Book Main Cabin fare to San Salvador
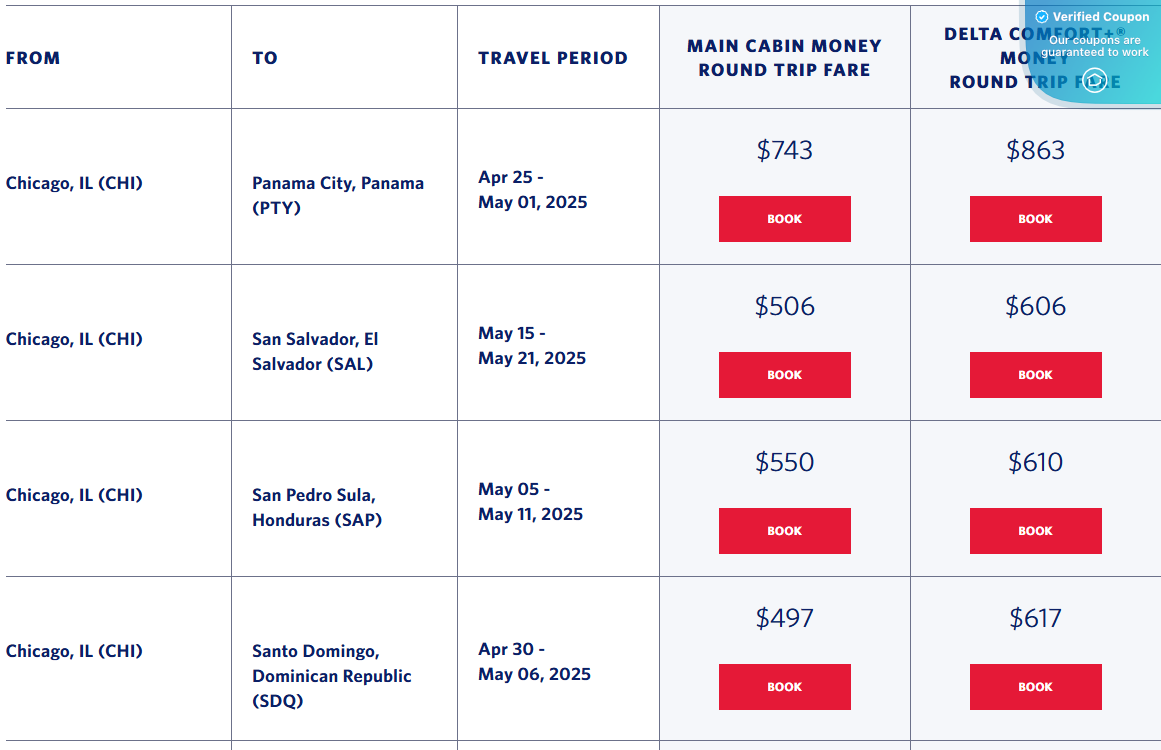1161x750 pixels. (x=784, y=374)
